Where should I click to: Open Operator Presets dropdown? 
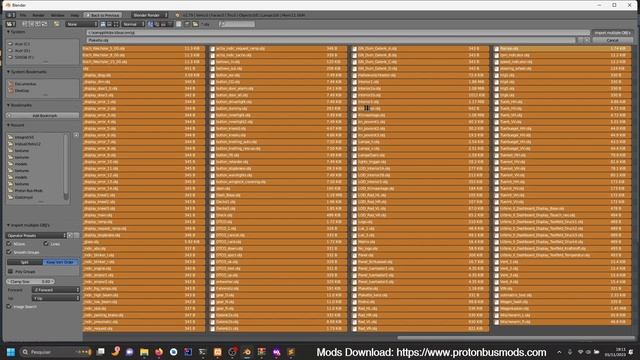[36, 236]
